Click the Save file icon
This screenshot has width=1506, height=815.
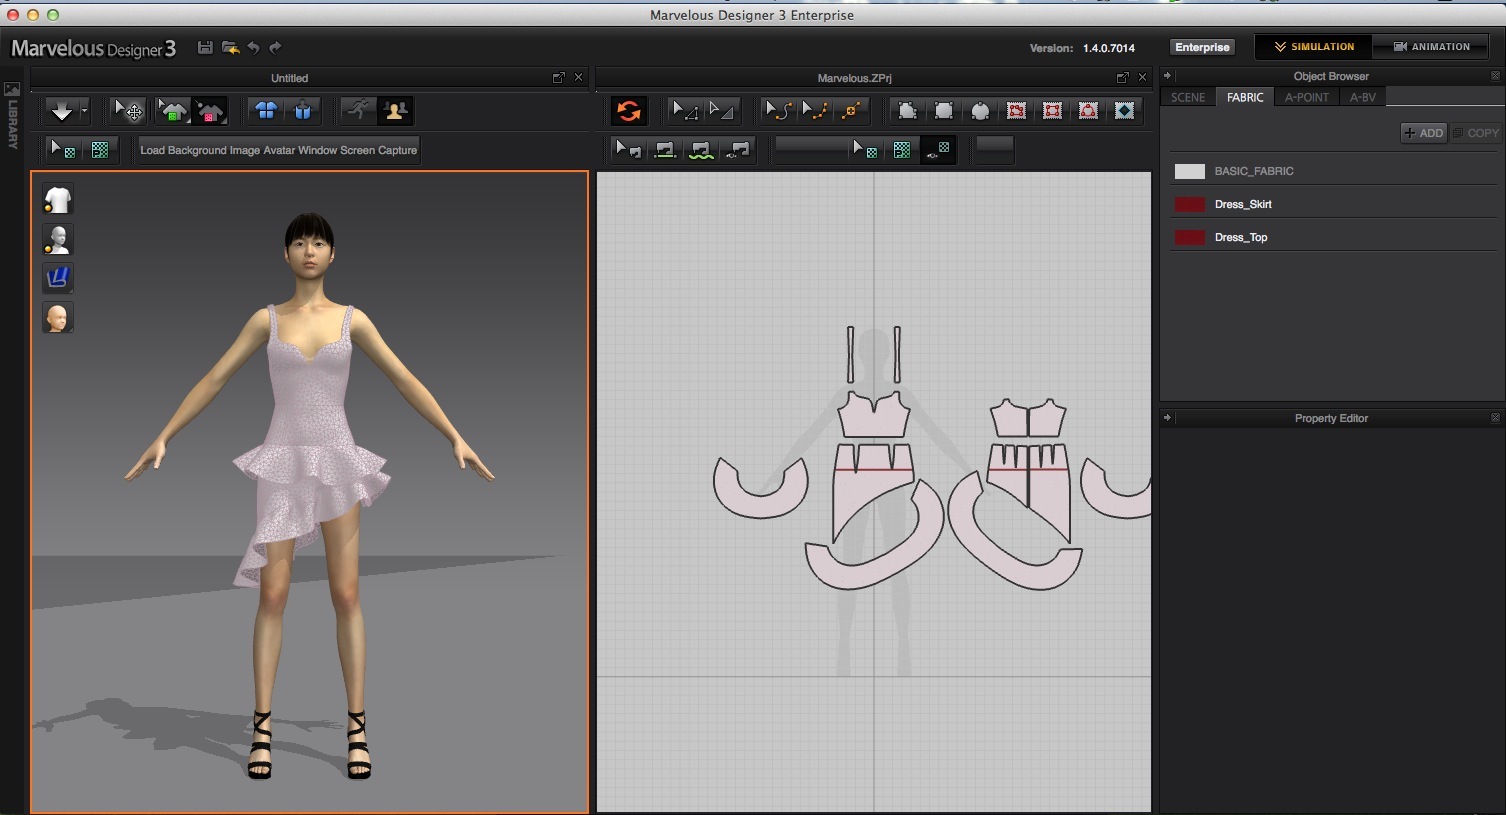pos(205,48)
